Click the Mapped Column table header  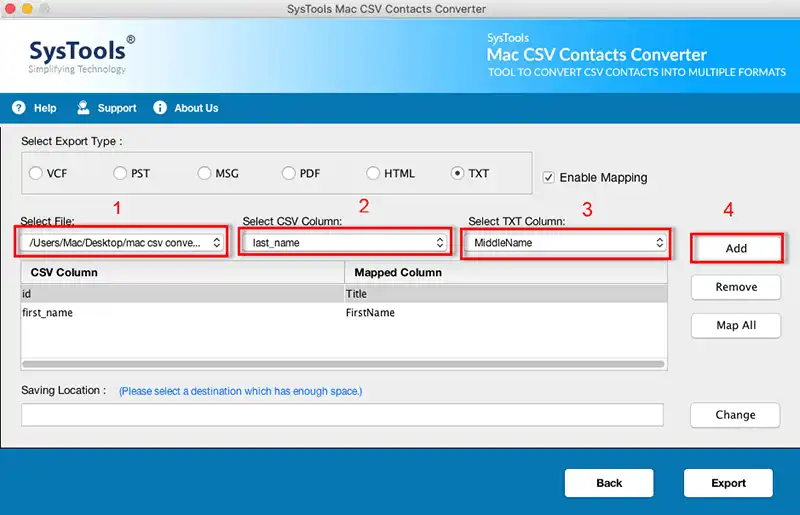[x=506, y=272]
